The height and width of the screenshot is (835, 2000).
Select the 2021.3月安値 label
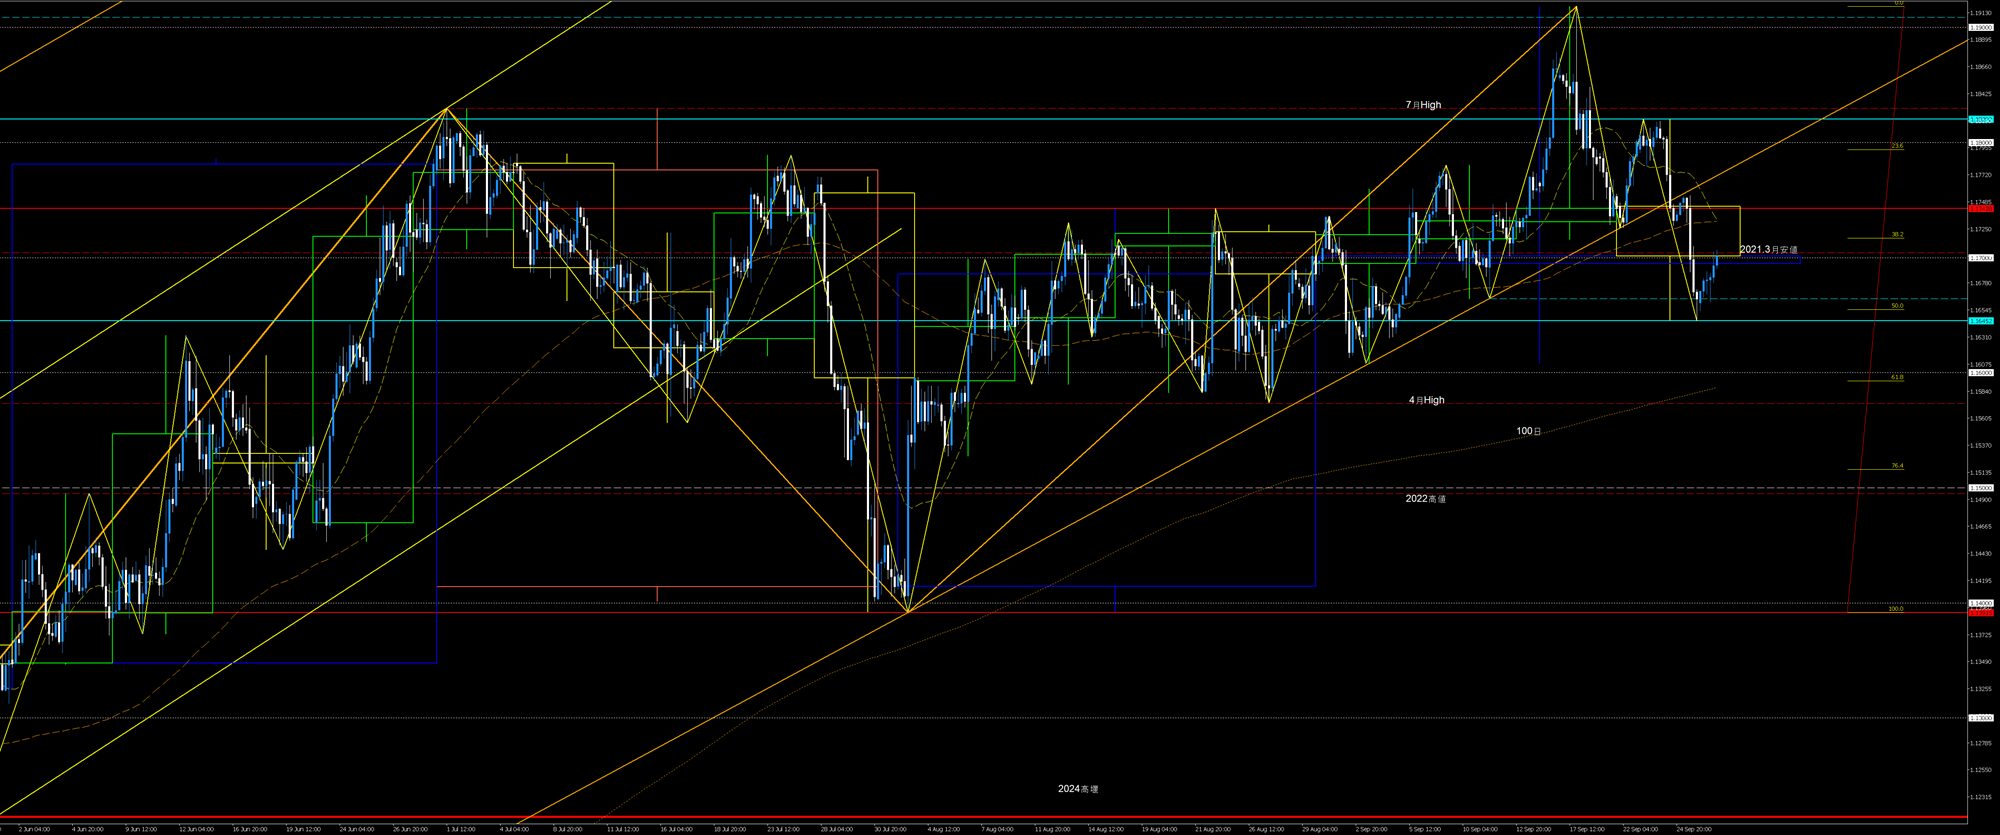click(1768, 249)
